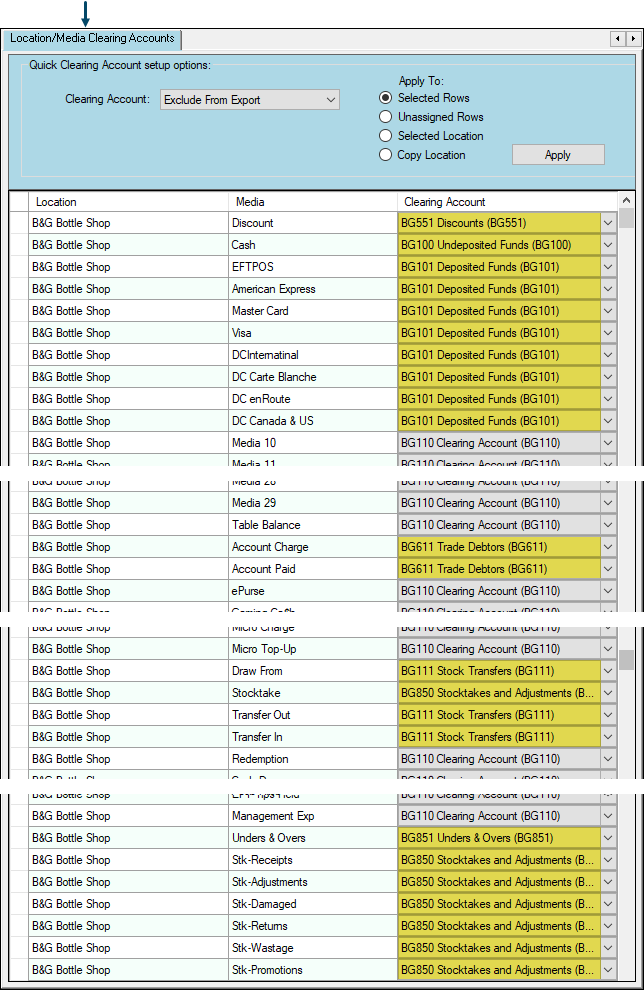
Task: Expand clearing account dropdown for Management Exp row
Action: (x=608, y=816)
